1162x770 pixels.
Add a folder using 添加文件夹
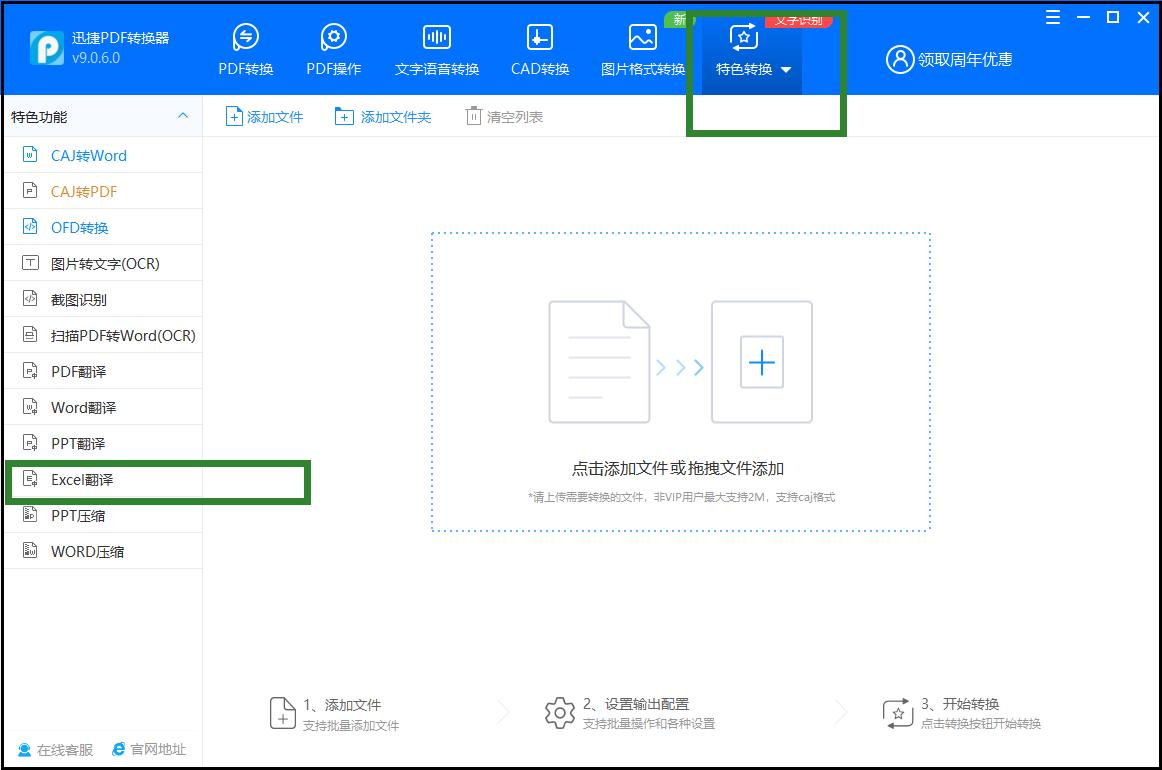(x=383, y=116)
